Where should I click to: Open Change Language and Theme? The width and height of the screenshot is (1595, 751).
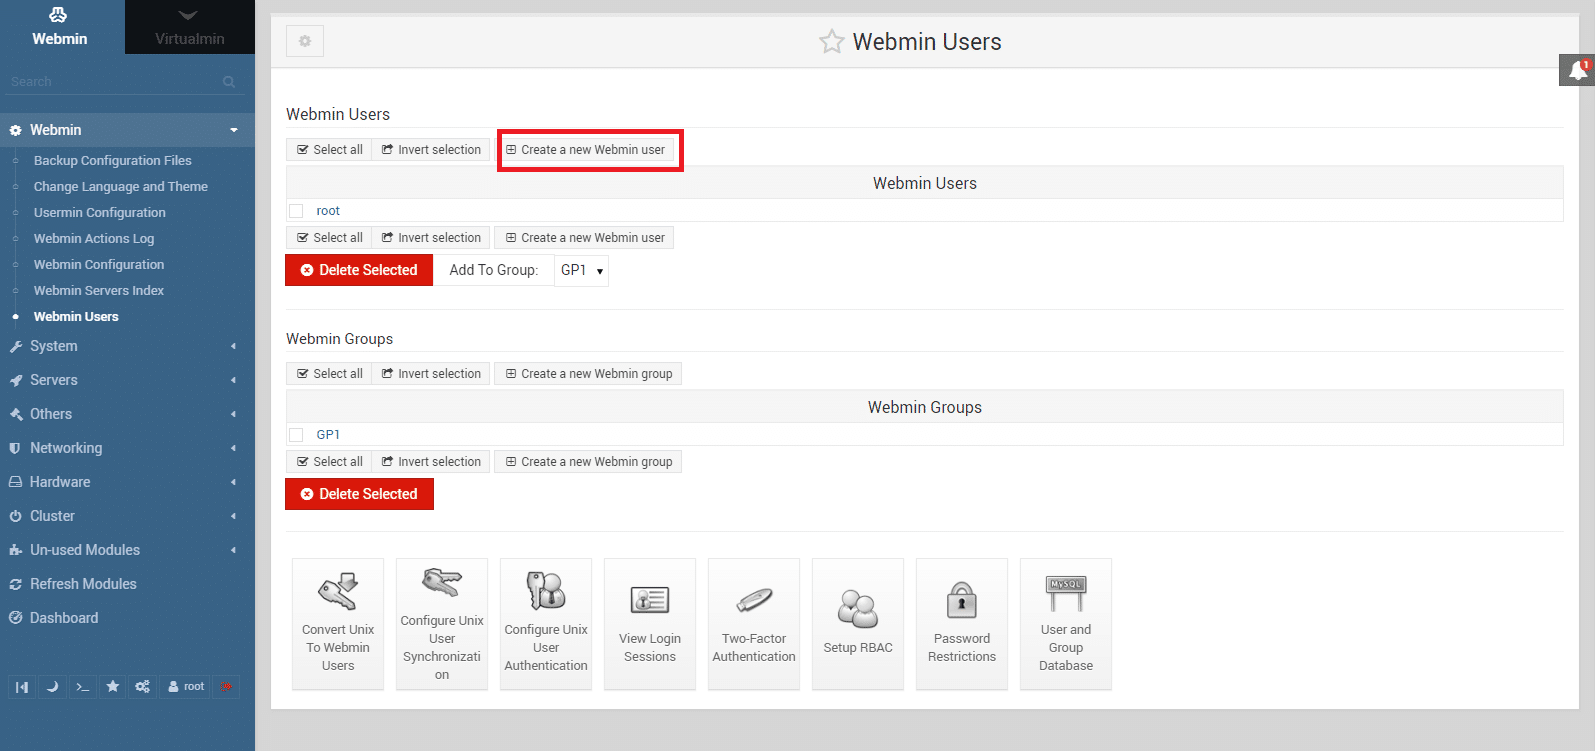(x=121, y=186)
